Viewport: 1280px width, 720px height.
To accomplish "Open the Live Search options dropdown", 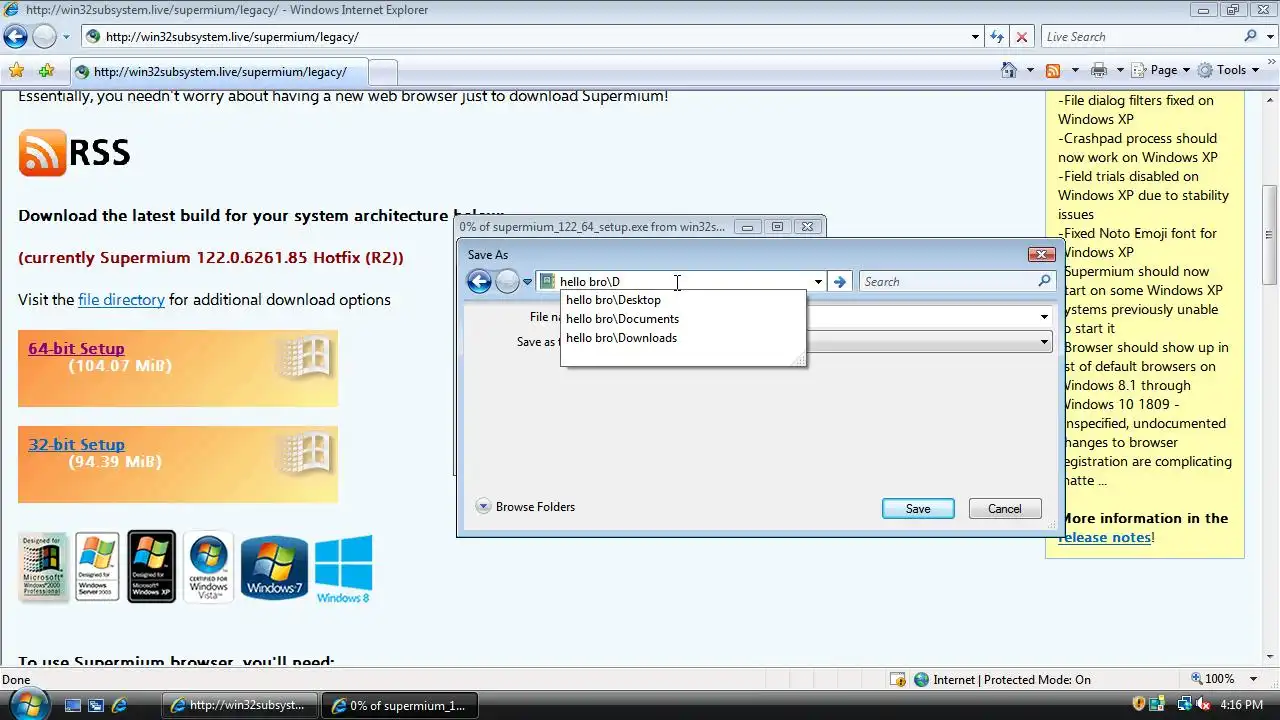I will pos(1270,37).
